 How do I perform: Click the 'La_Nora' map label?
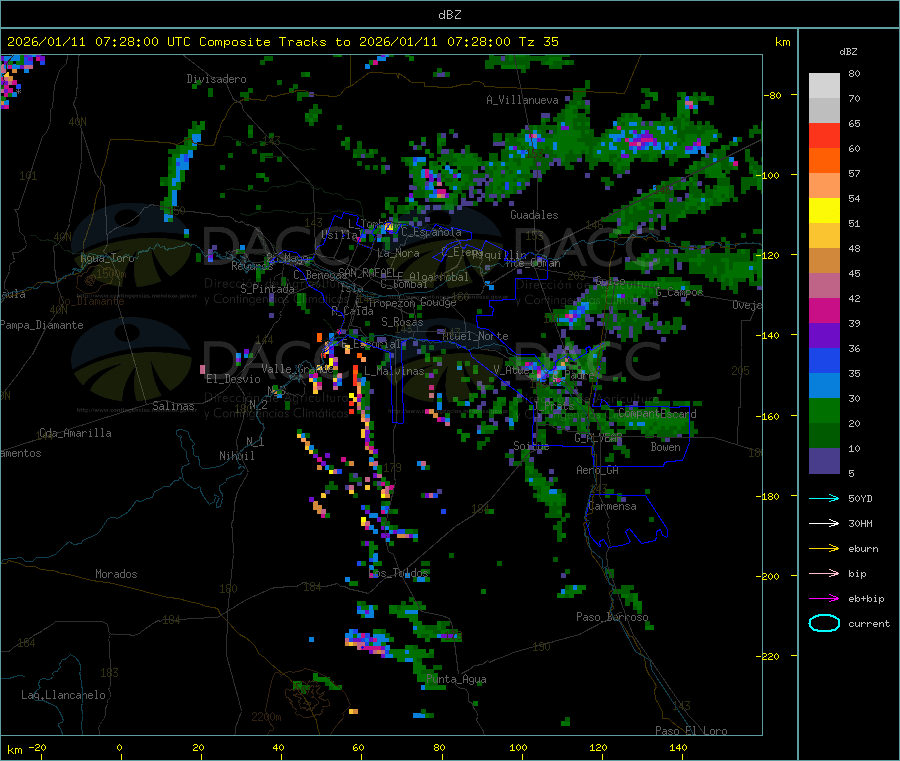click(398, 253)
